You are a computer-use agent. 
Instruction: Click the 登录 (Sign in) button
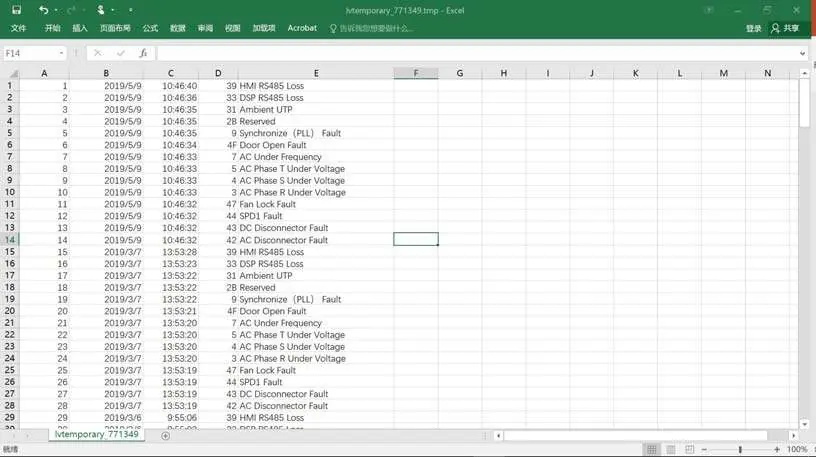(x=754, y=29)
